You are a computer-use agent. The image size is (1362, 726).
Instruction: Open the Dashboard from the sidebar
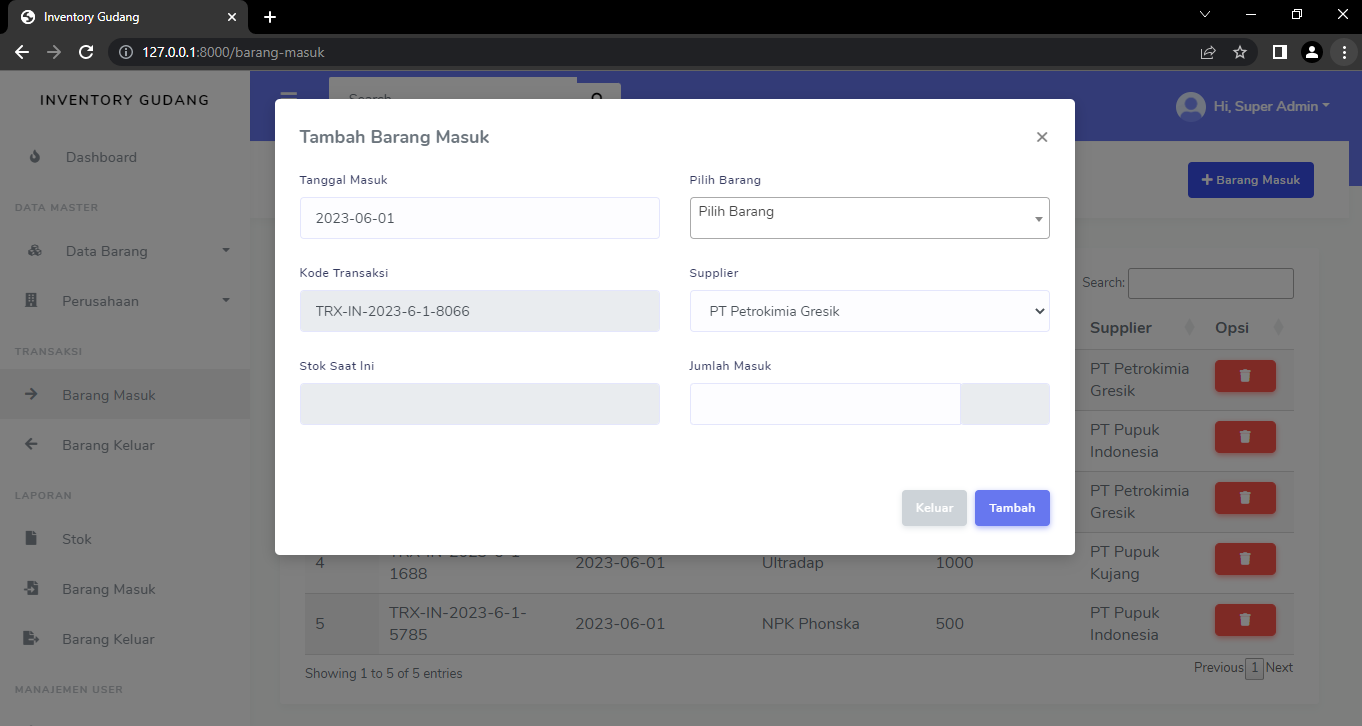tap(100, 157)
